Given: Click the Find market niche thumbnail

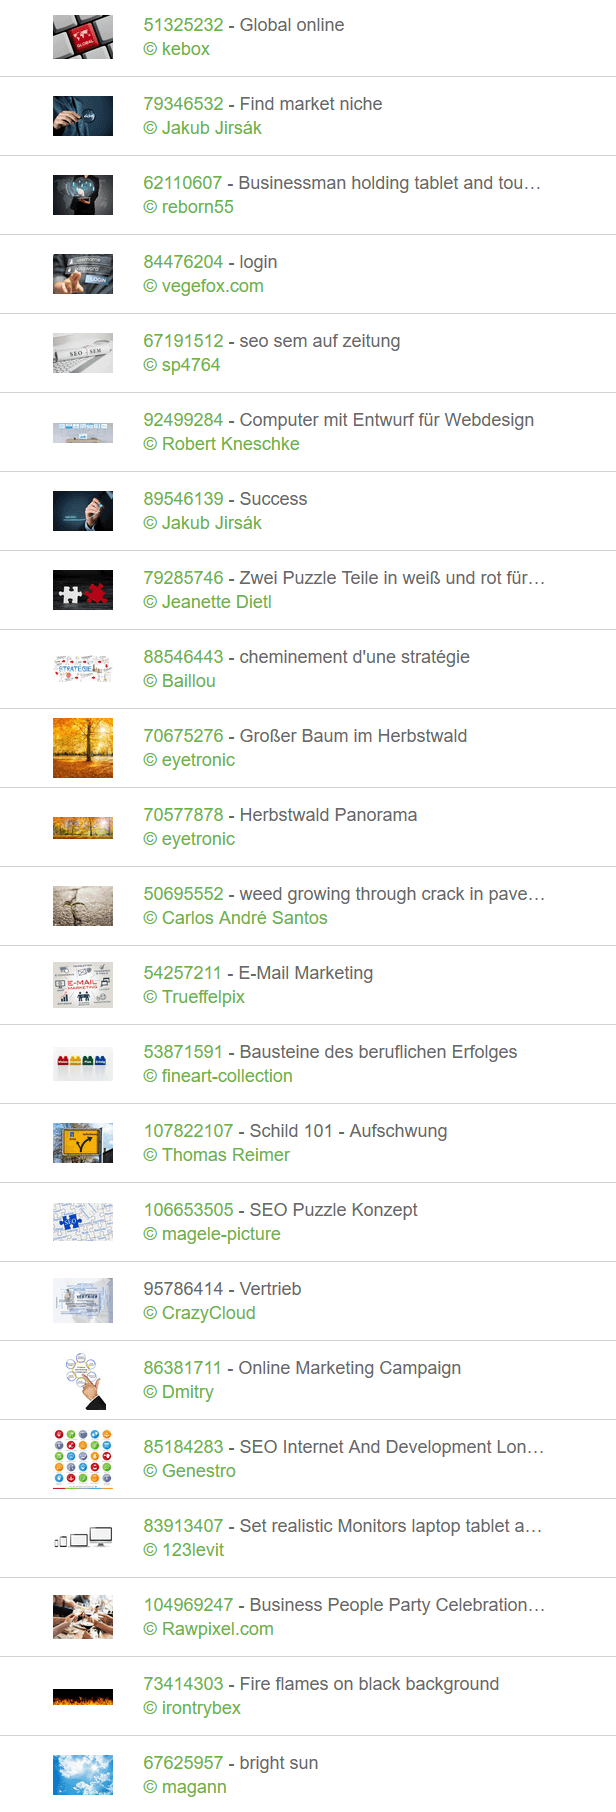Looking at the screenshot, I should [83, 116].
